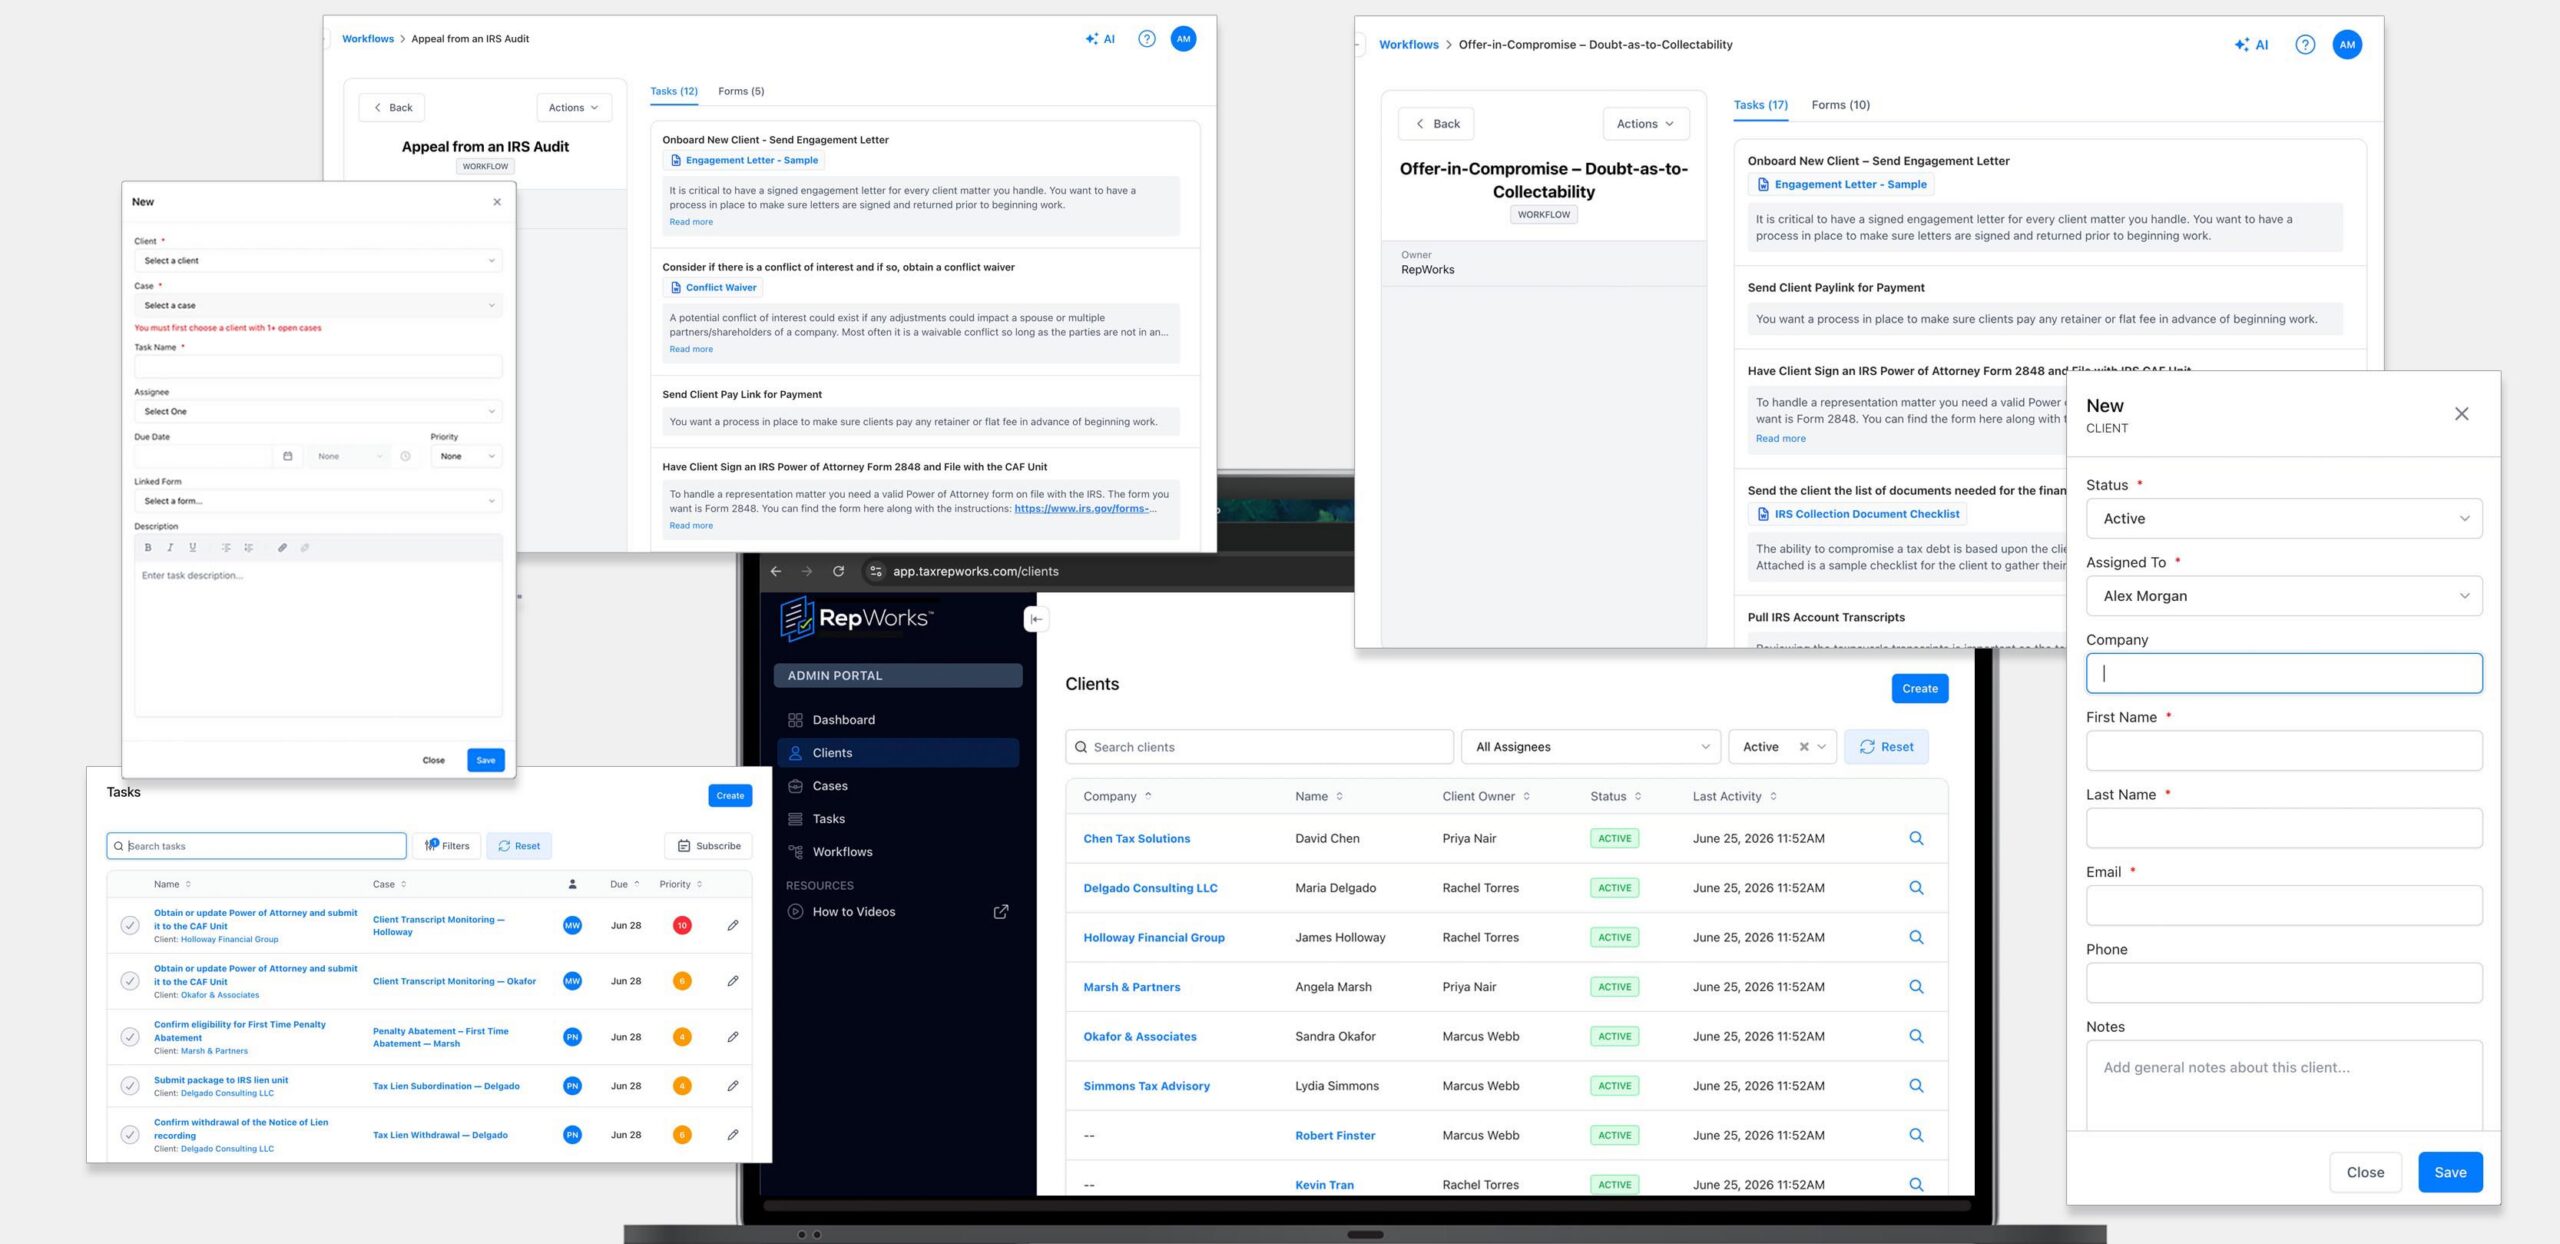Image resolution: width=2560 pixels, height=1244 pixels.
Task: Check off Confirm eligibility for First Time Penalty Abatement
Action: pos(130,1037)
